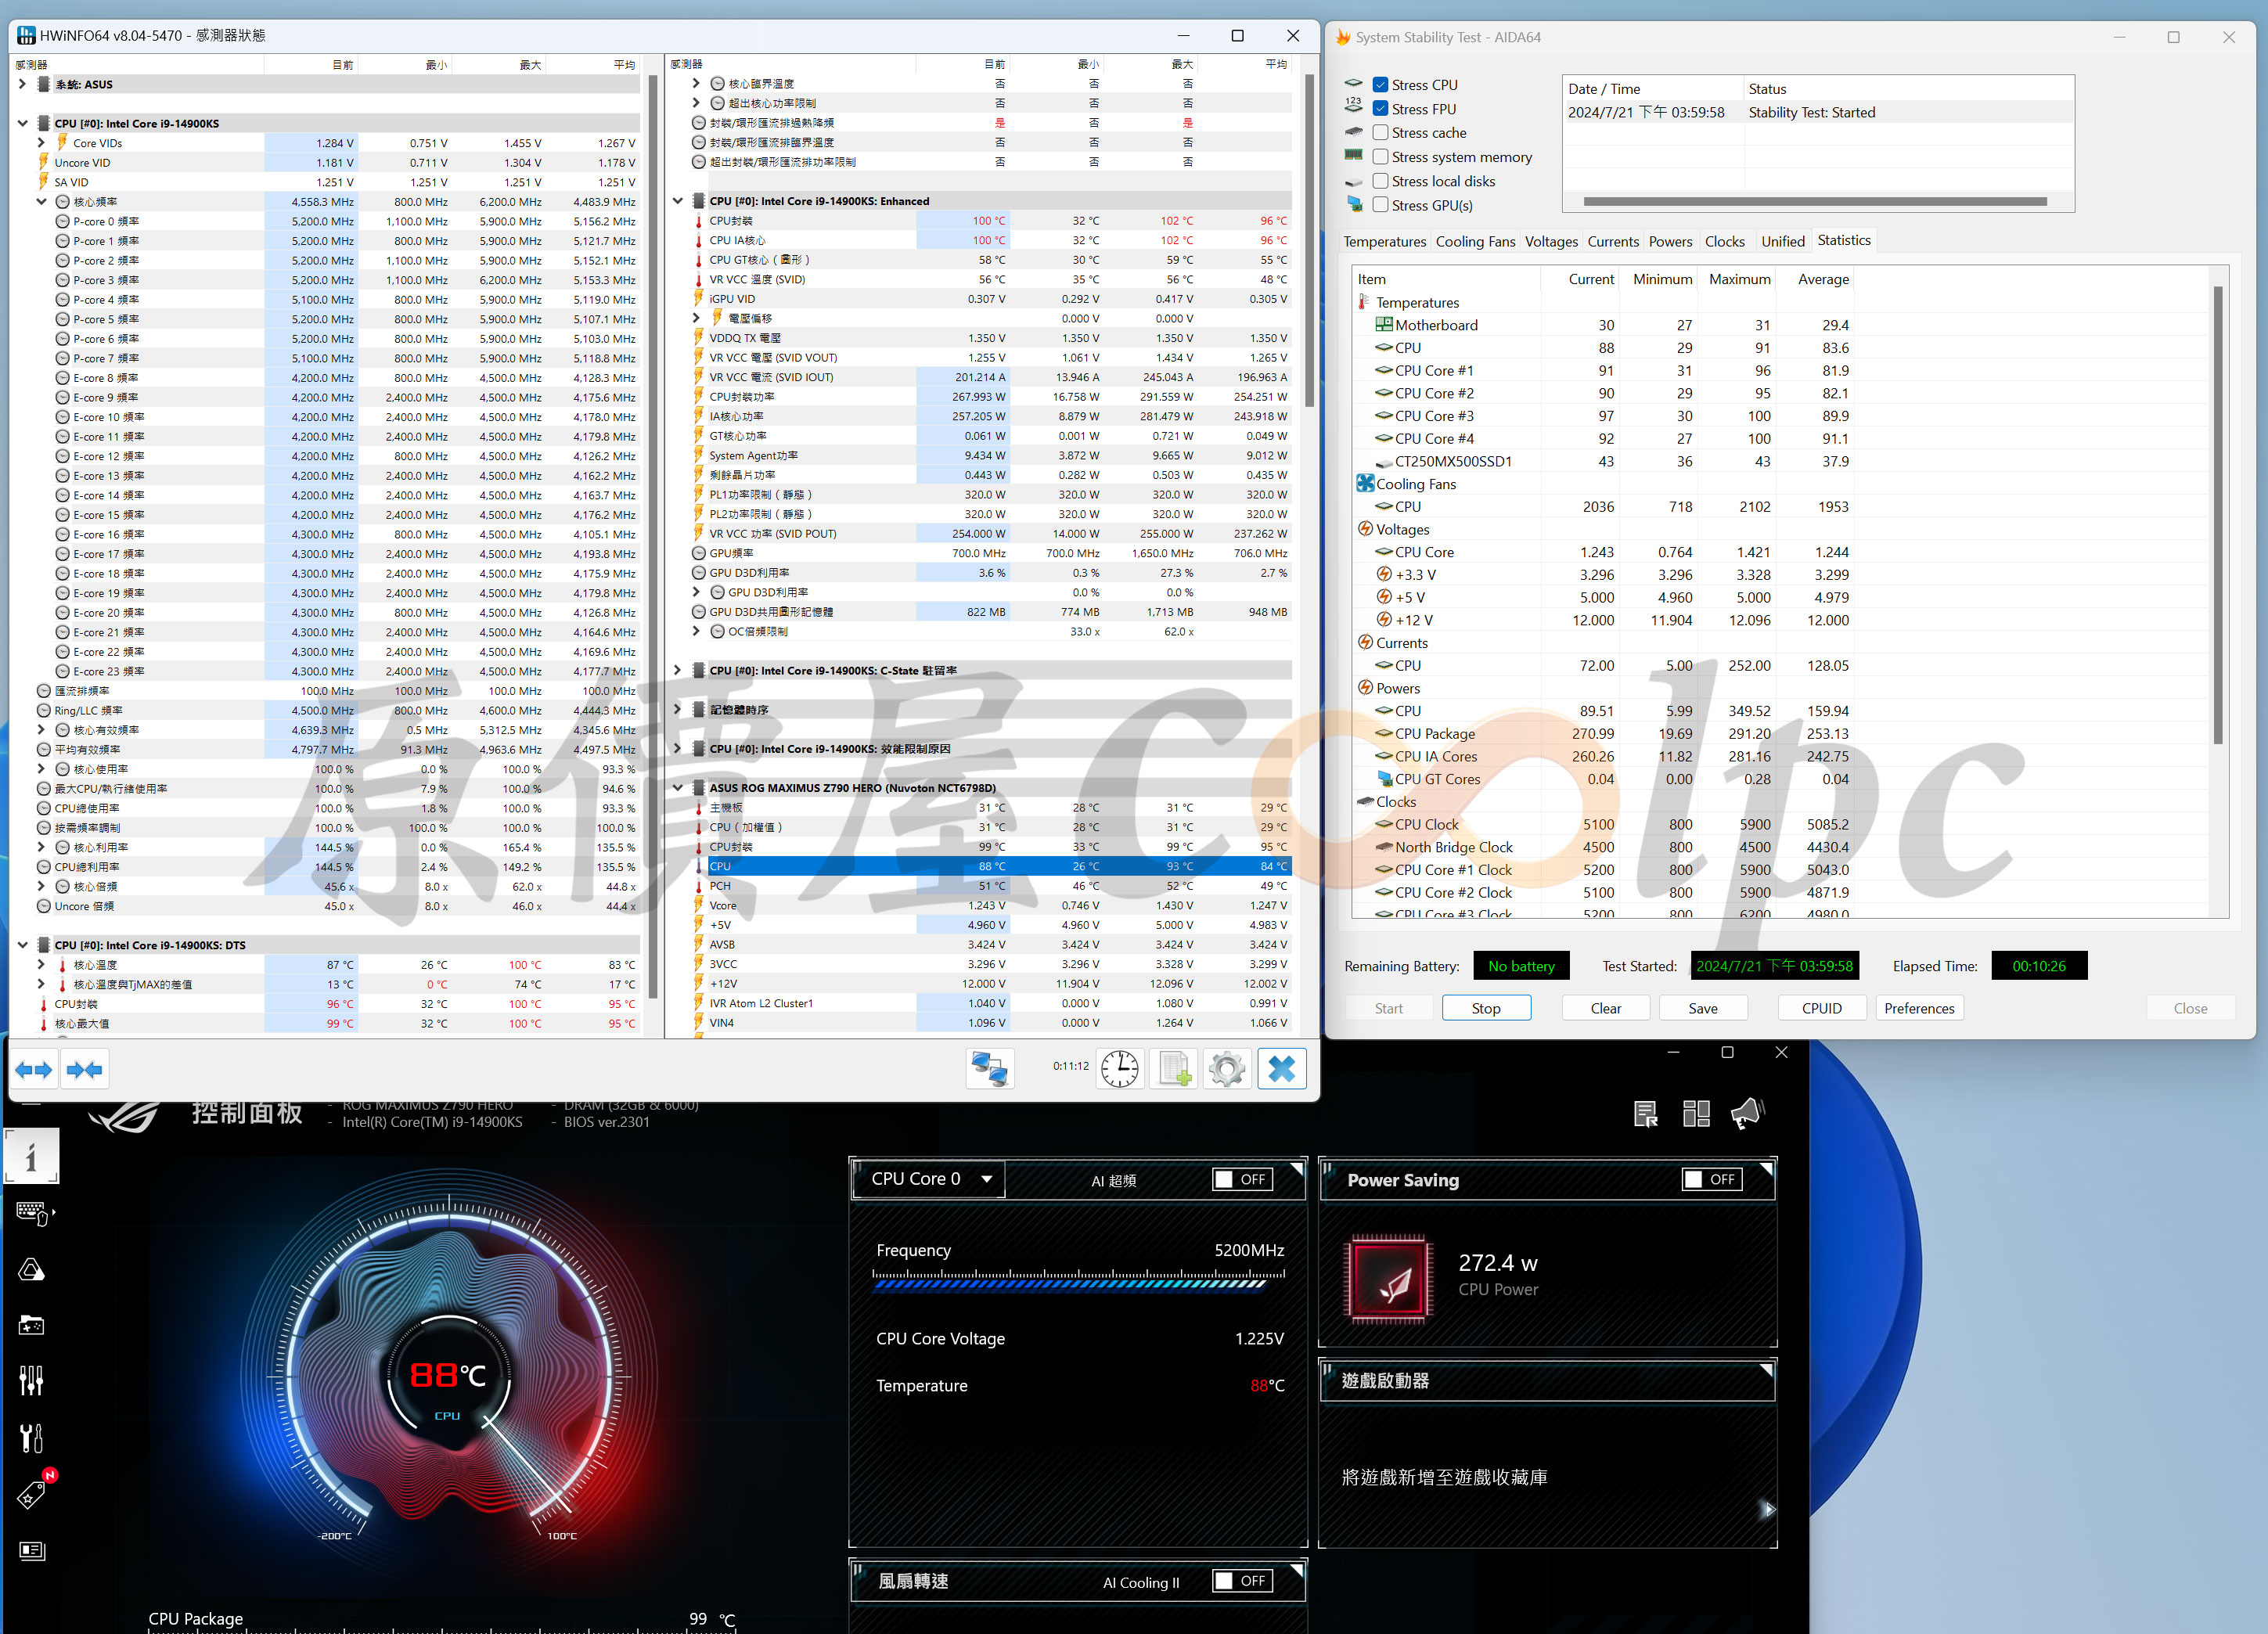Toggle AI overclocking OFF switch
The height and width of the screenshot is (1634, 2268).
coord(1241,1180)
